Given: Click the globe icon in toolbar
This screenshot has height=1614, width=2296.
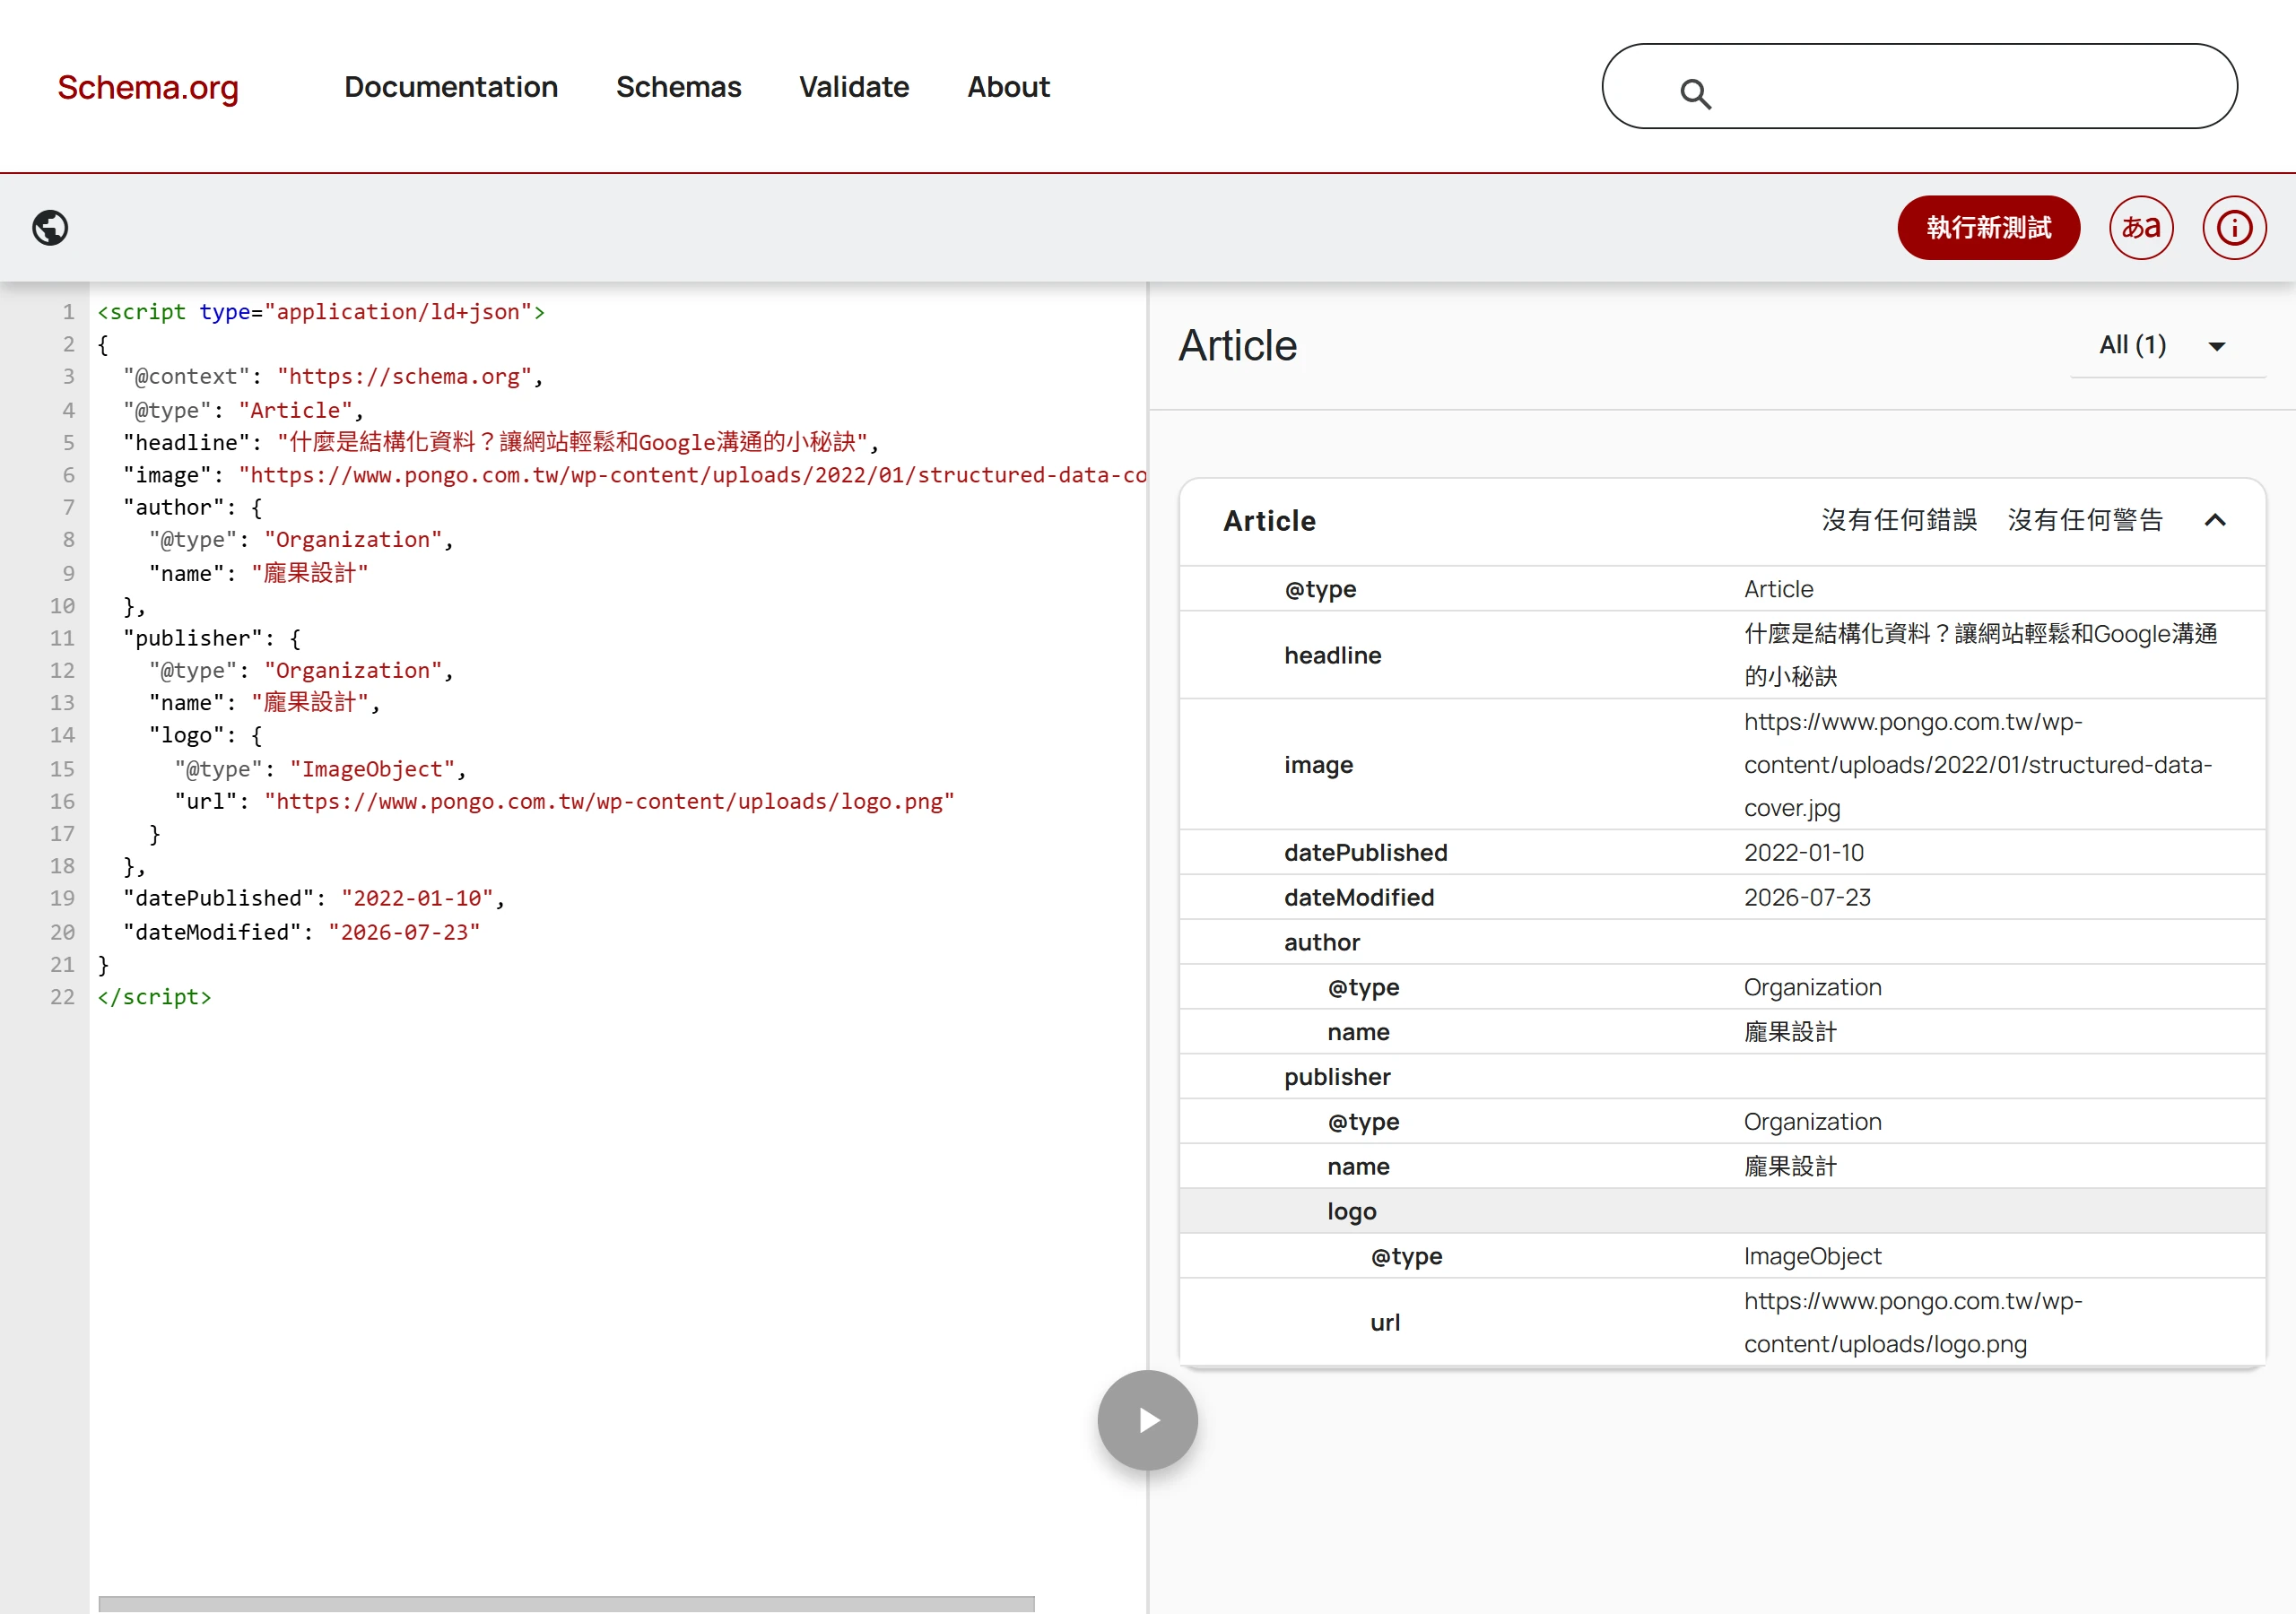Looking at the screenshot, I should 50,228.
